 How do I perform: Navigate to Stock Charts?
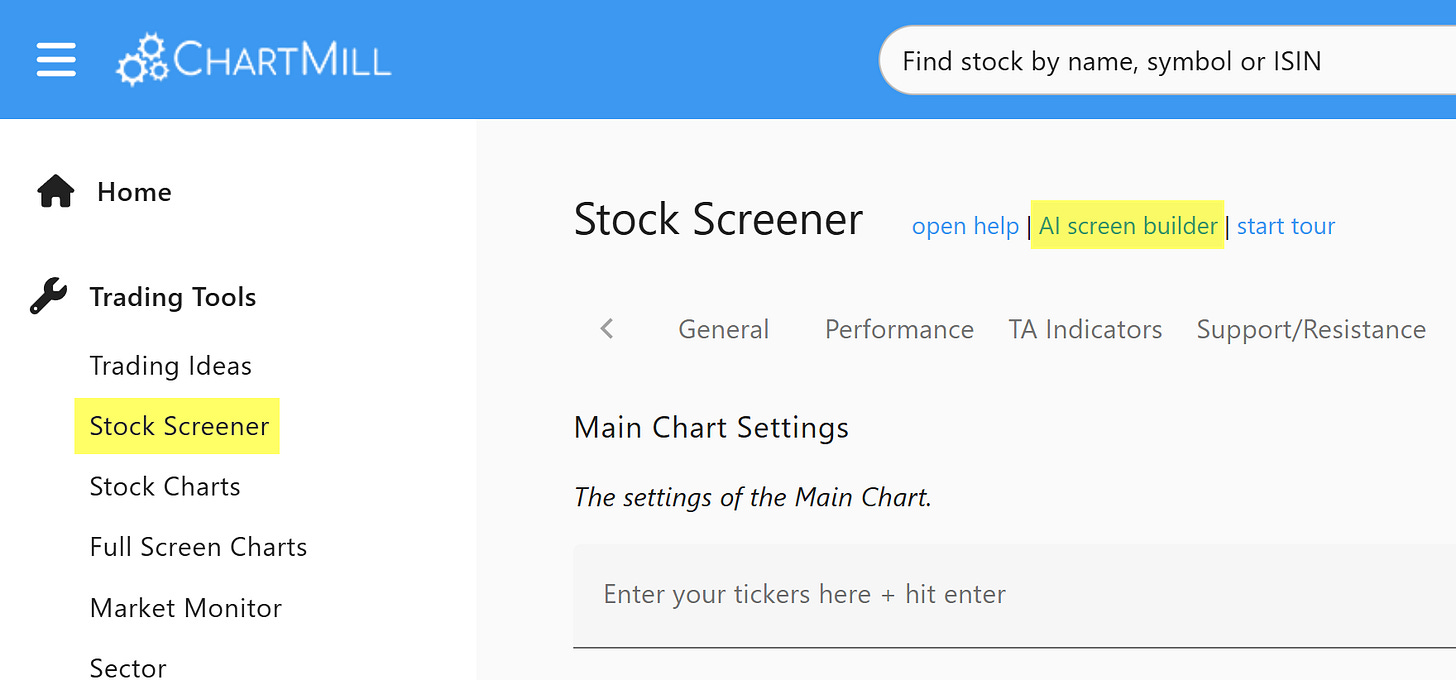pyautogui.click(x=165, y=487)
